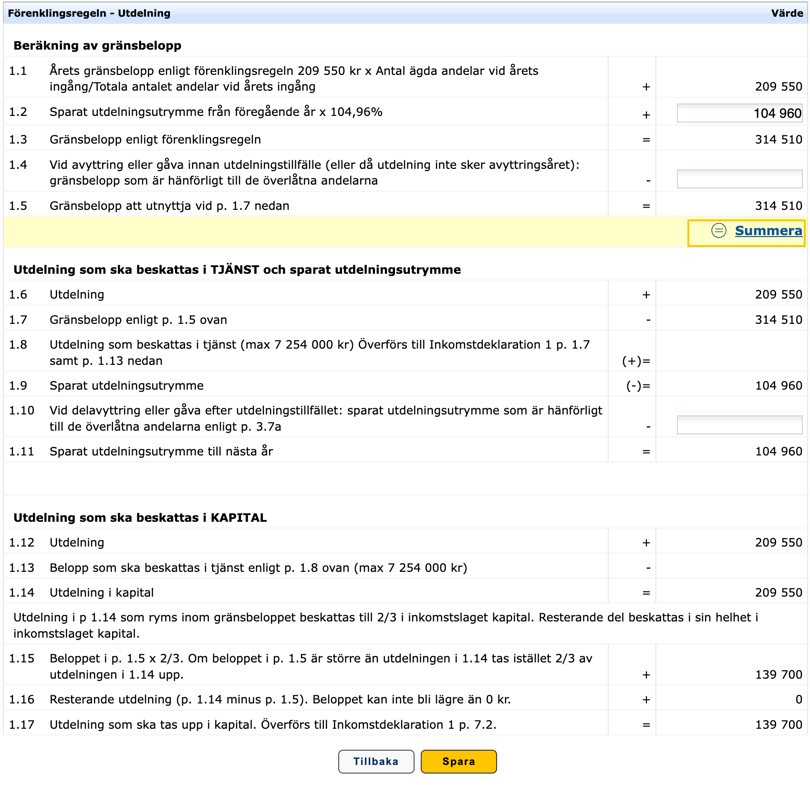Click the row 1.10 label 'Vid delavyttring eller gåva efter utdelningstillfället'
Screen dimensions: 810x785
(326, 418)
